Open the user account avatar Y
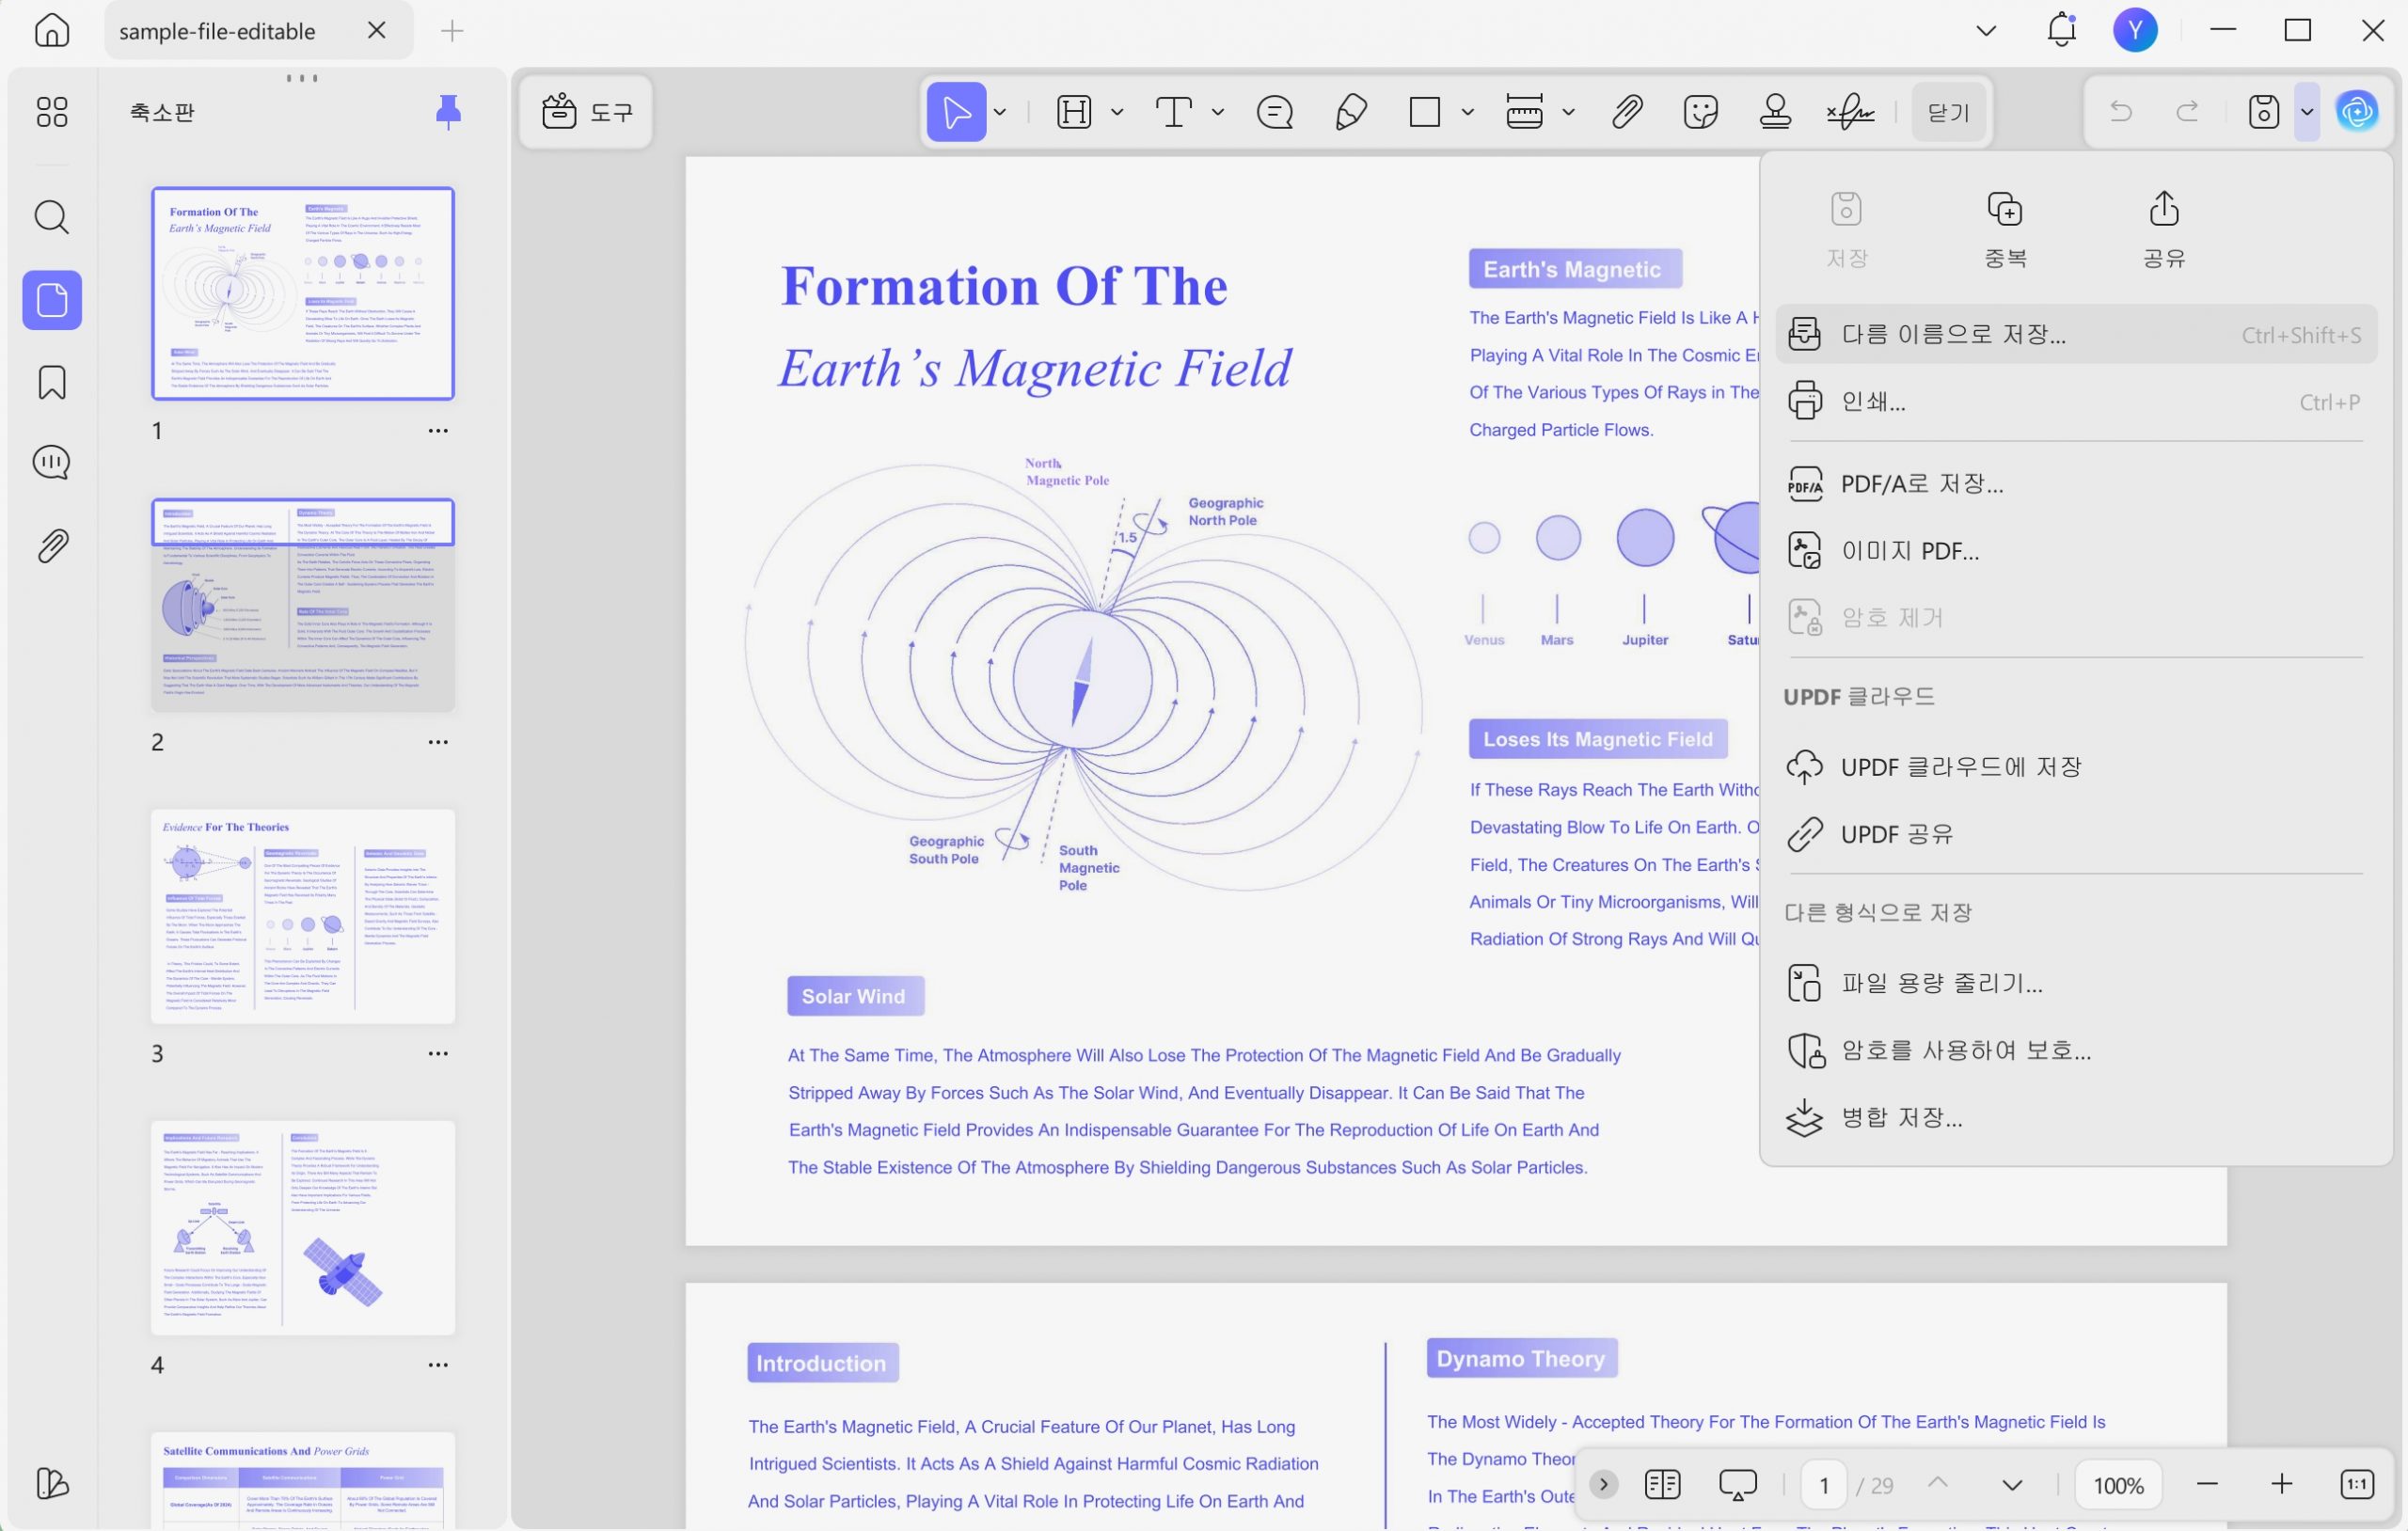The image size is (2408, 1531). point(2135,30)
